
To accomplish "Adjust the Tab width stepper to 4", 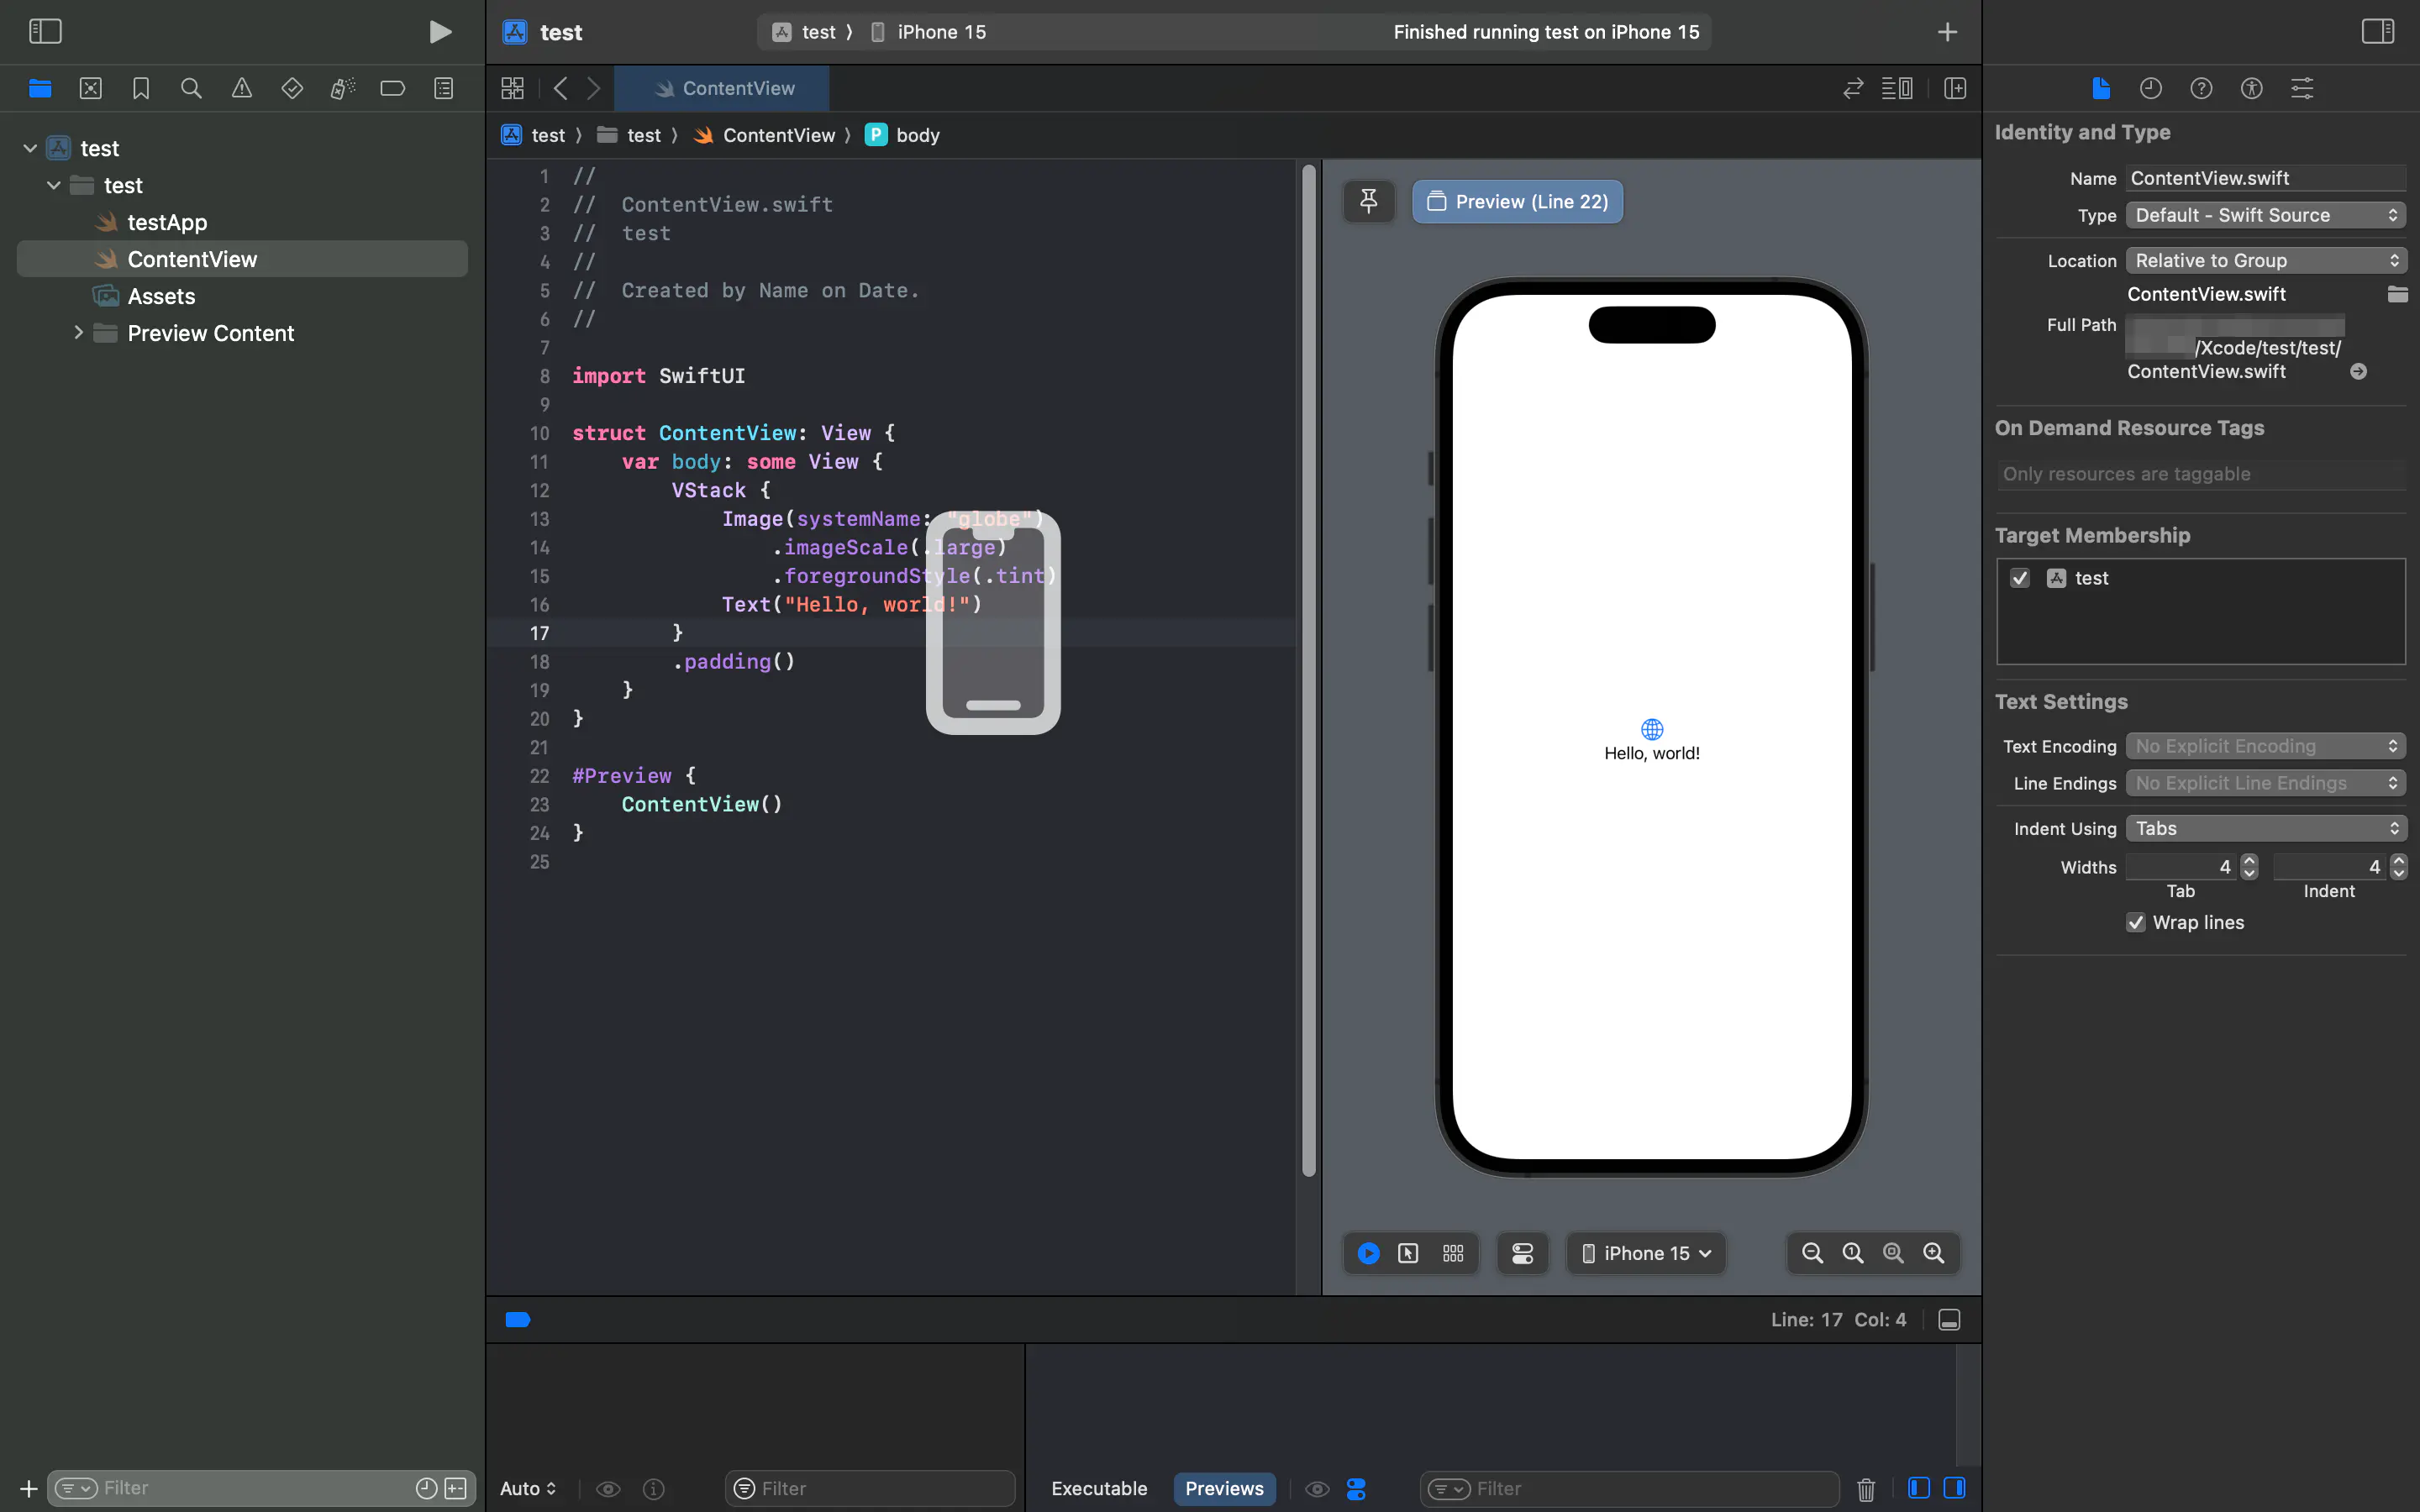I will (2249, 866).
